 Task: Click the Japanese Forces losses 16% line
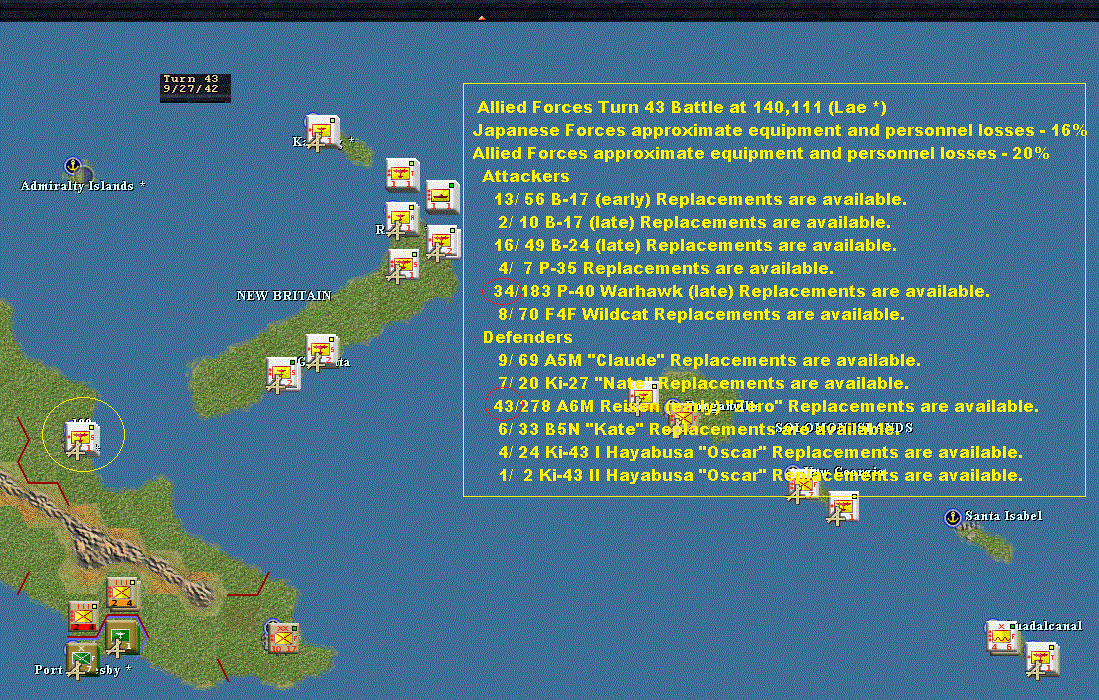(x=780, y=130)
